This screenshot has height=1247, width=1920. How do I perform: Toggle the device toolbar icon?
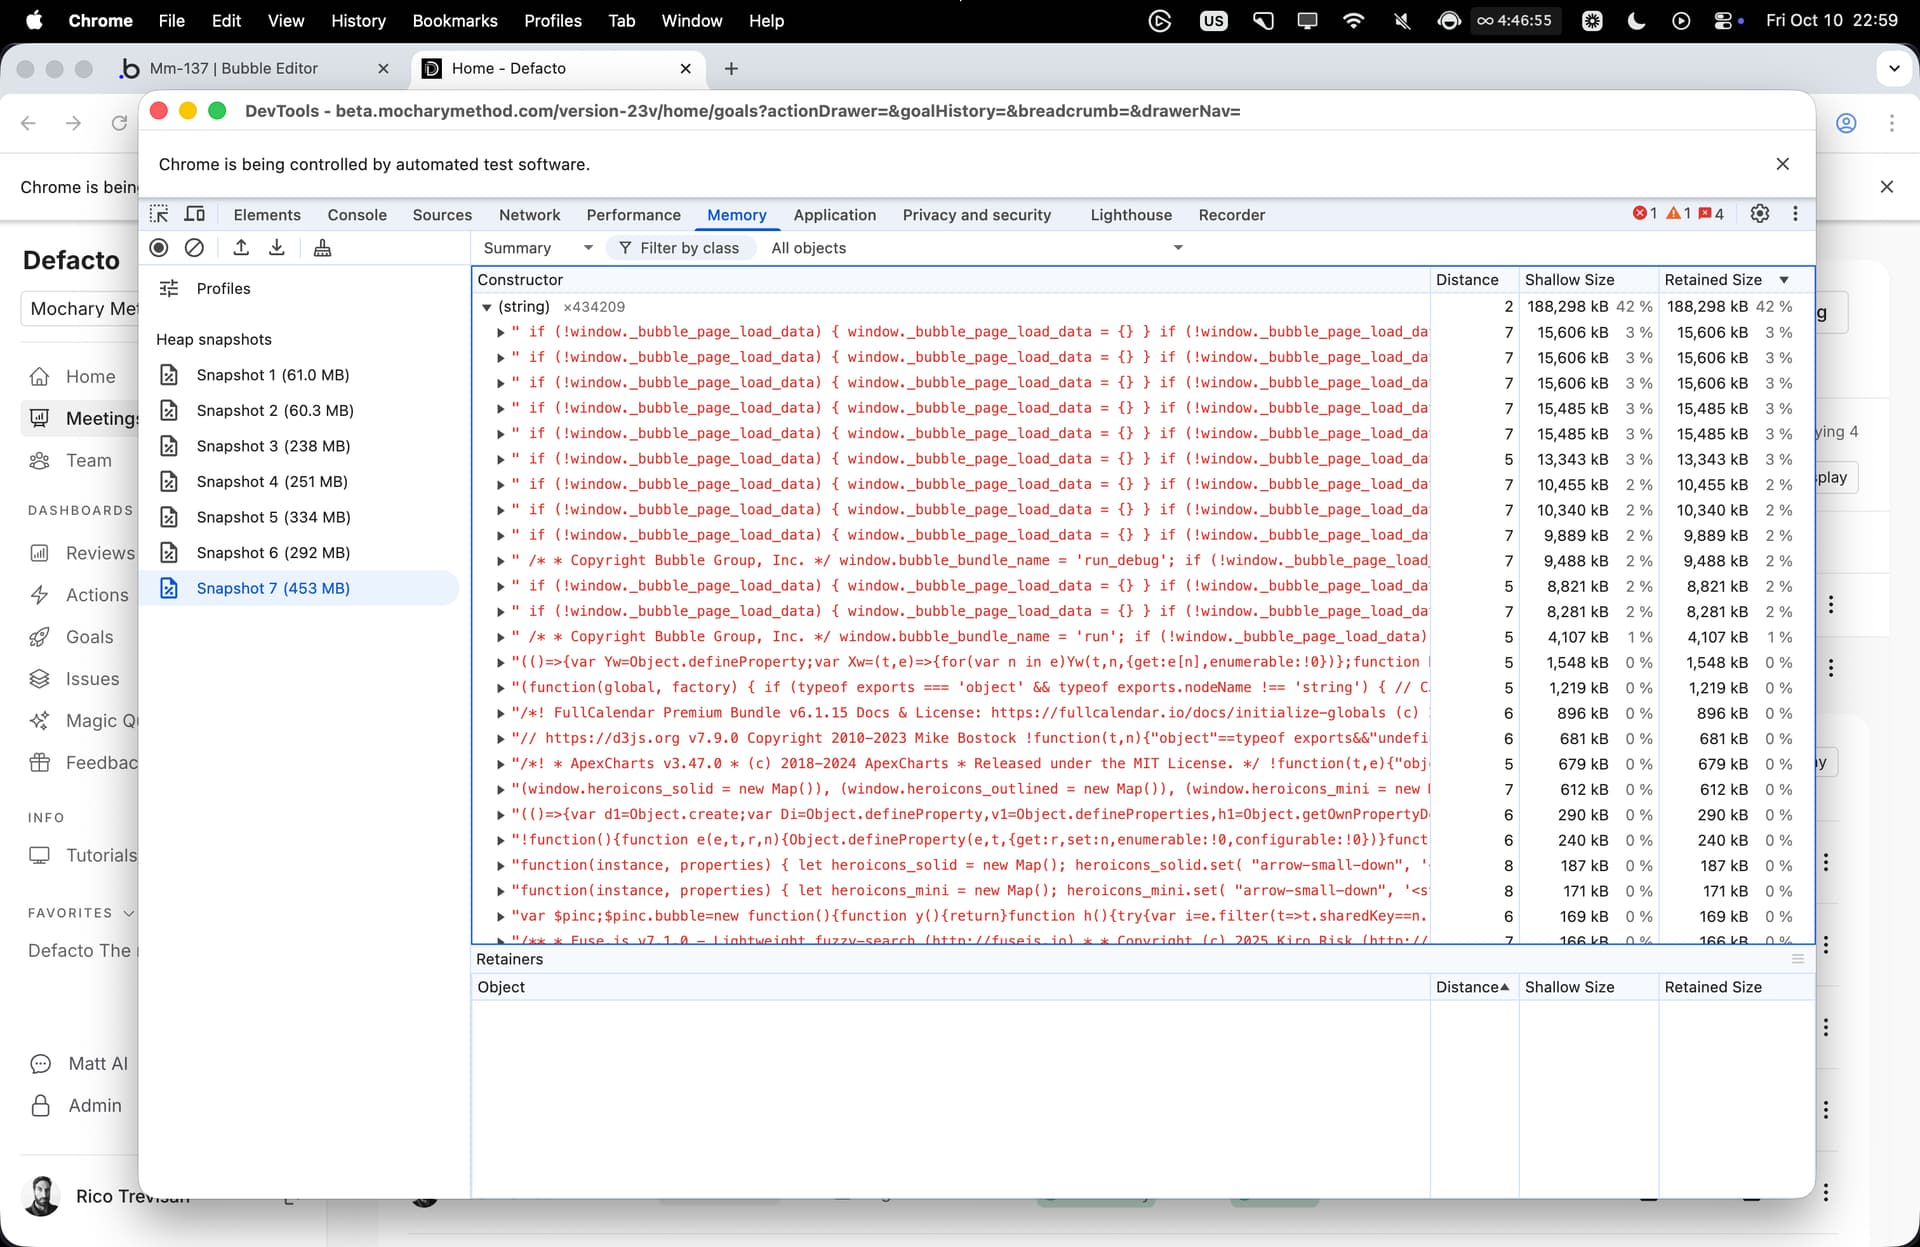pos(195,214)
